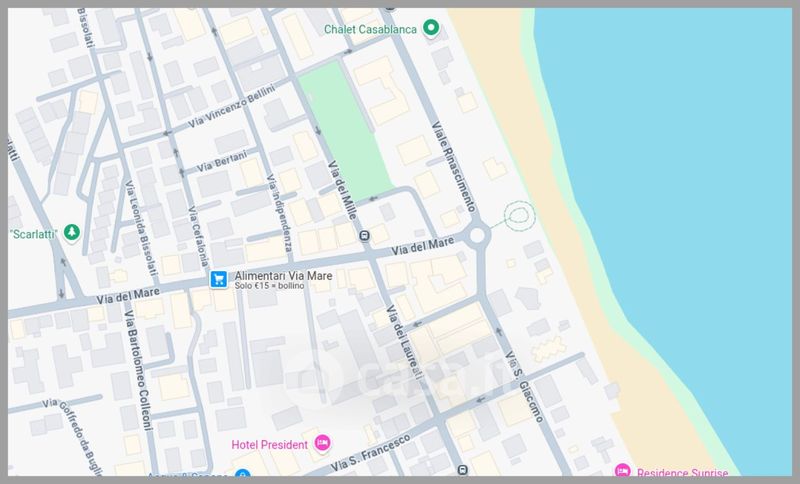Select the Chalet Casablanca place name
Screen dimensions: 800x484
click(x=369, y=29)
